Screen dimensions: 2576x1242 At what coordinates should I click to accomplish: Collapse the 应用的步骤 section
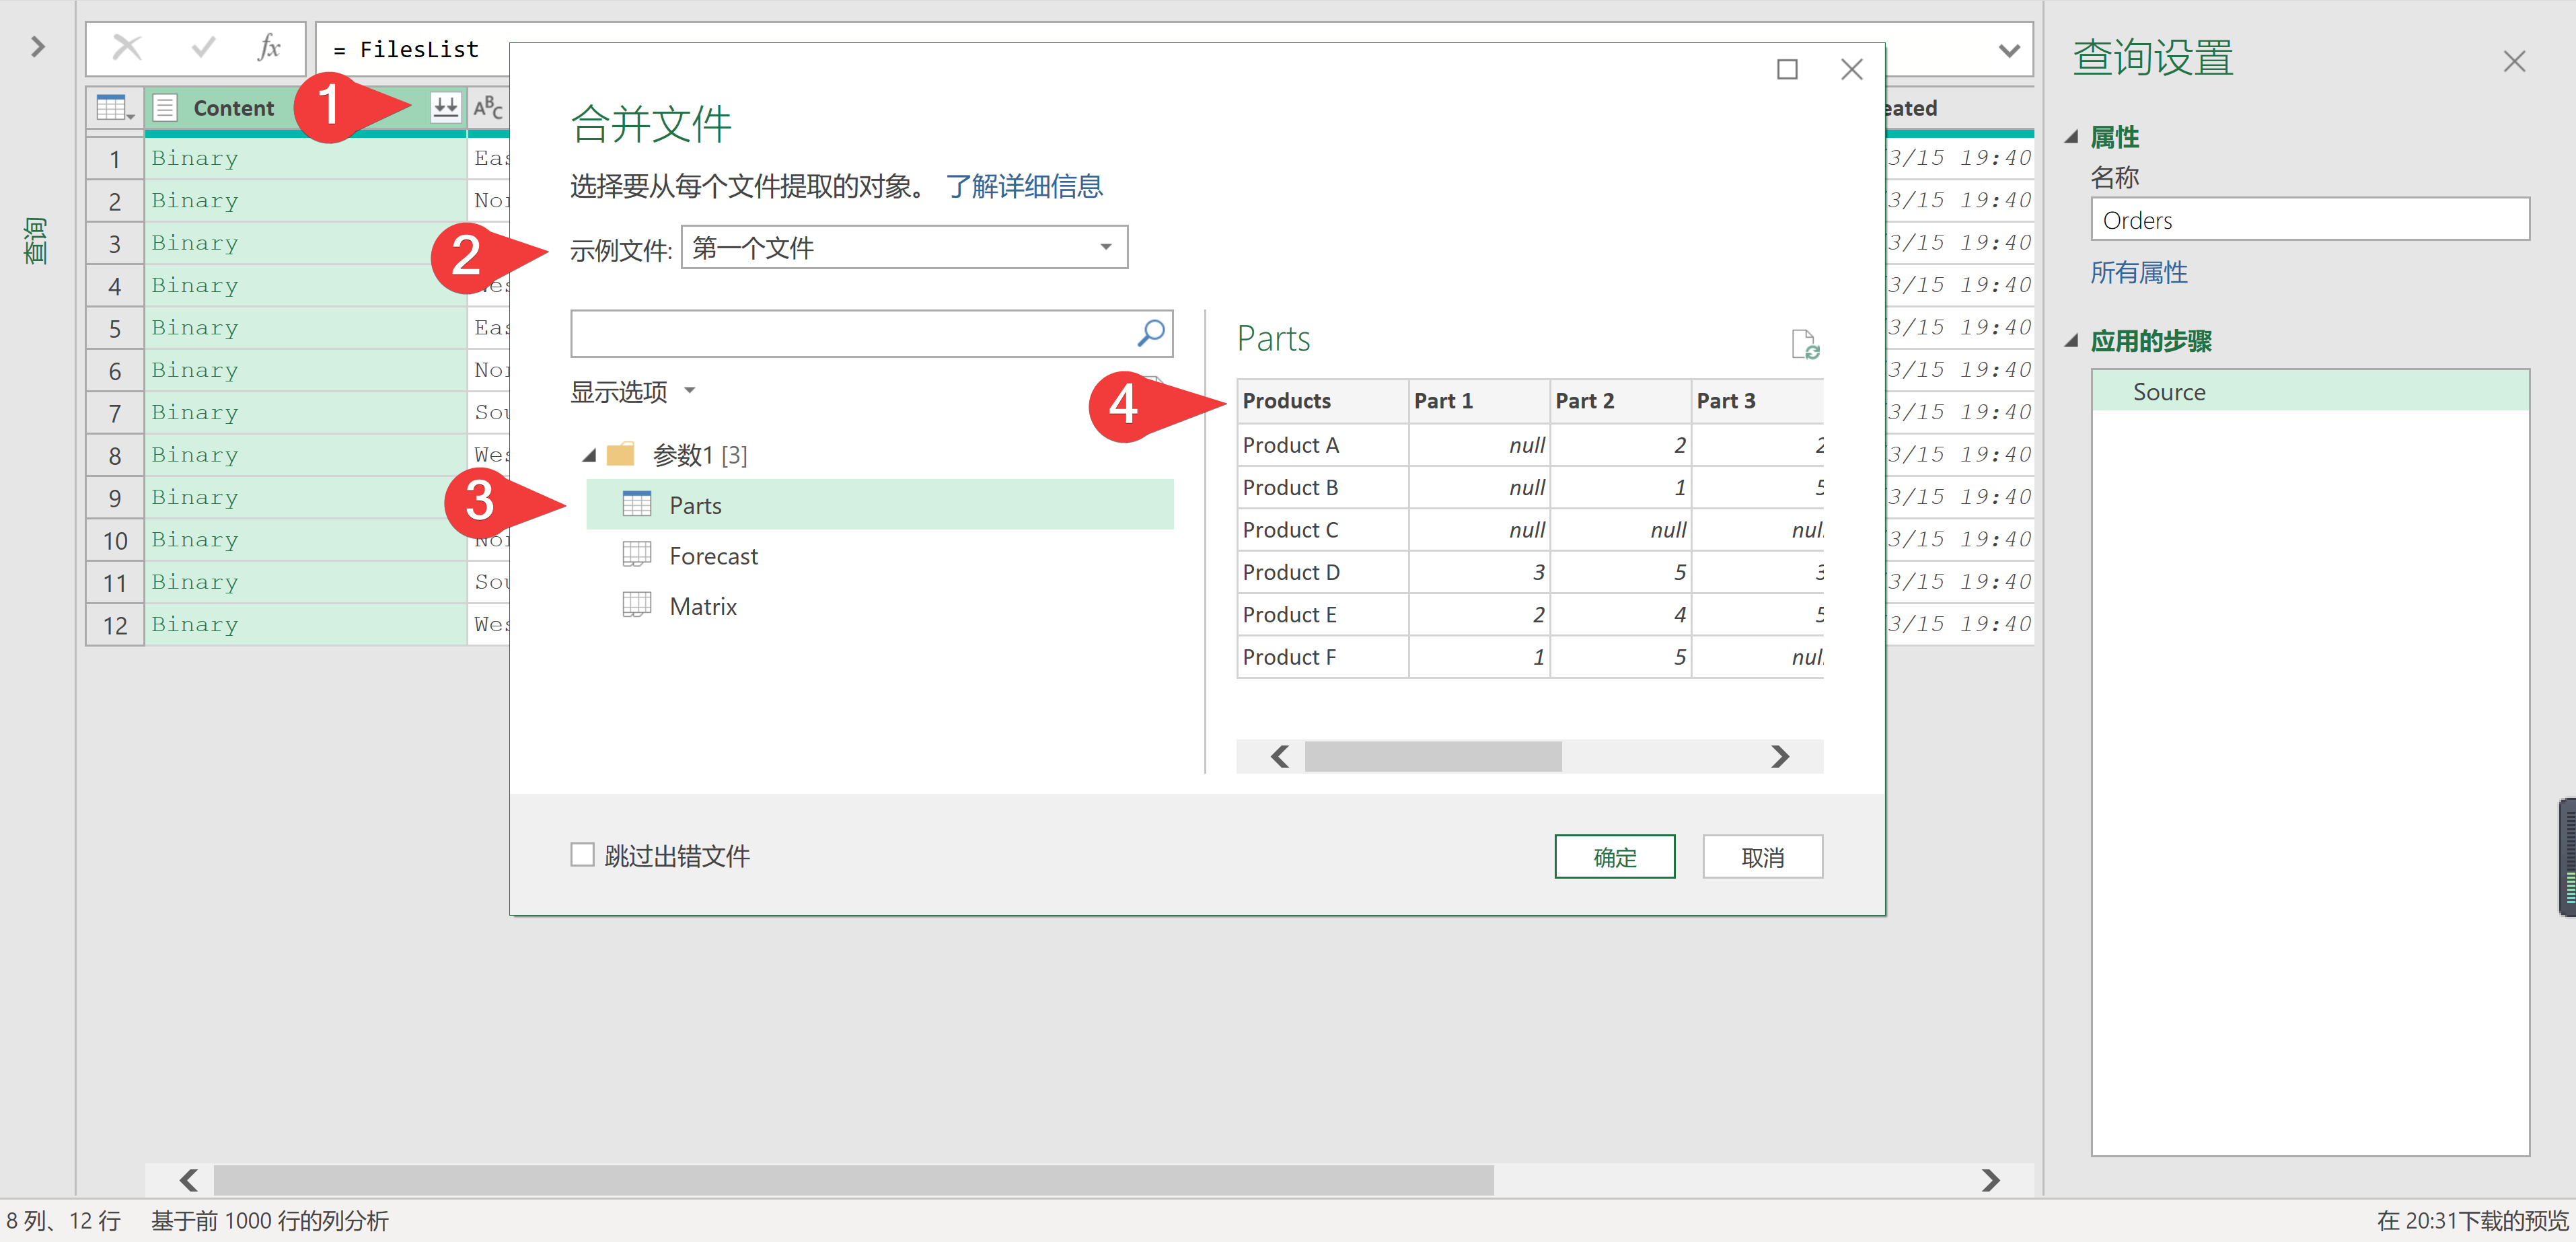pyautogui.click(x=2071, y=341)
